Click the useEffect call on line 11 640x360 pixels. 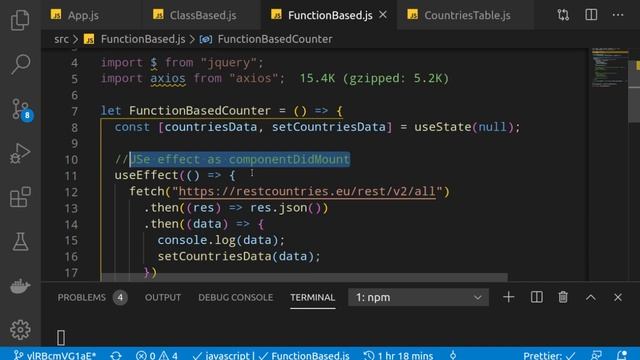[146, 176]
